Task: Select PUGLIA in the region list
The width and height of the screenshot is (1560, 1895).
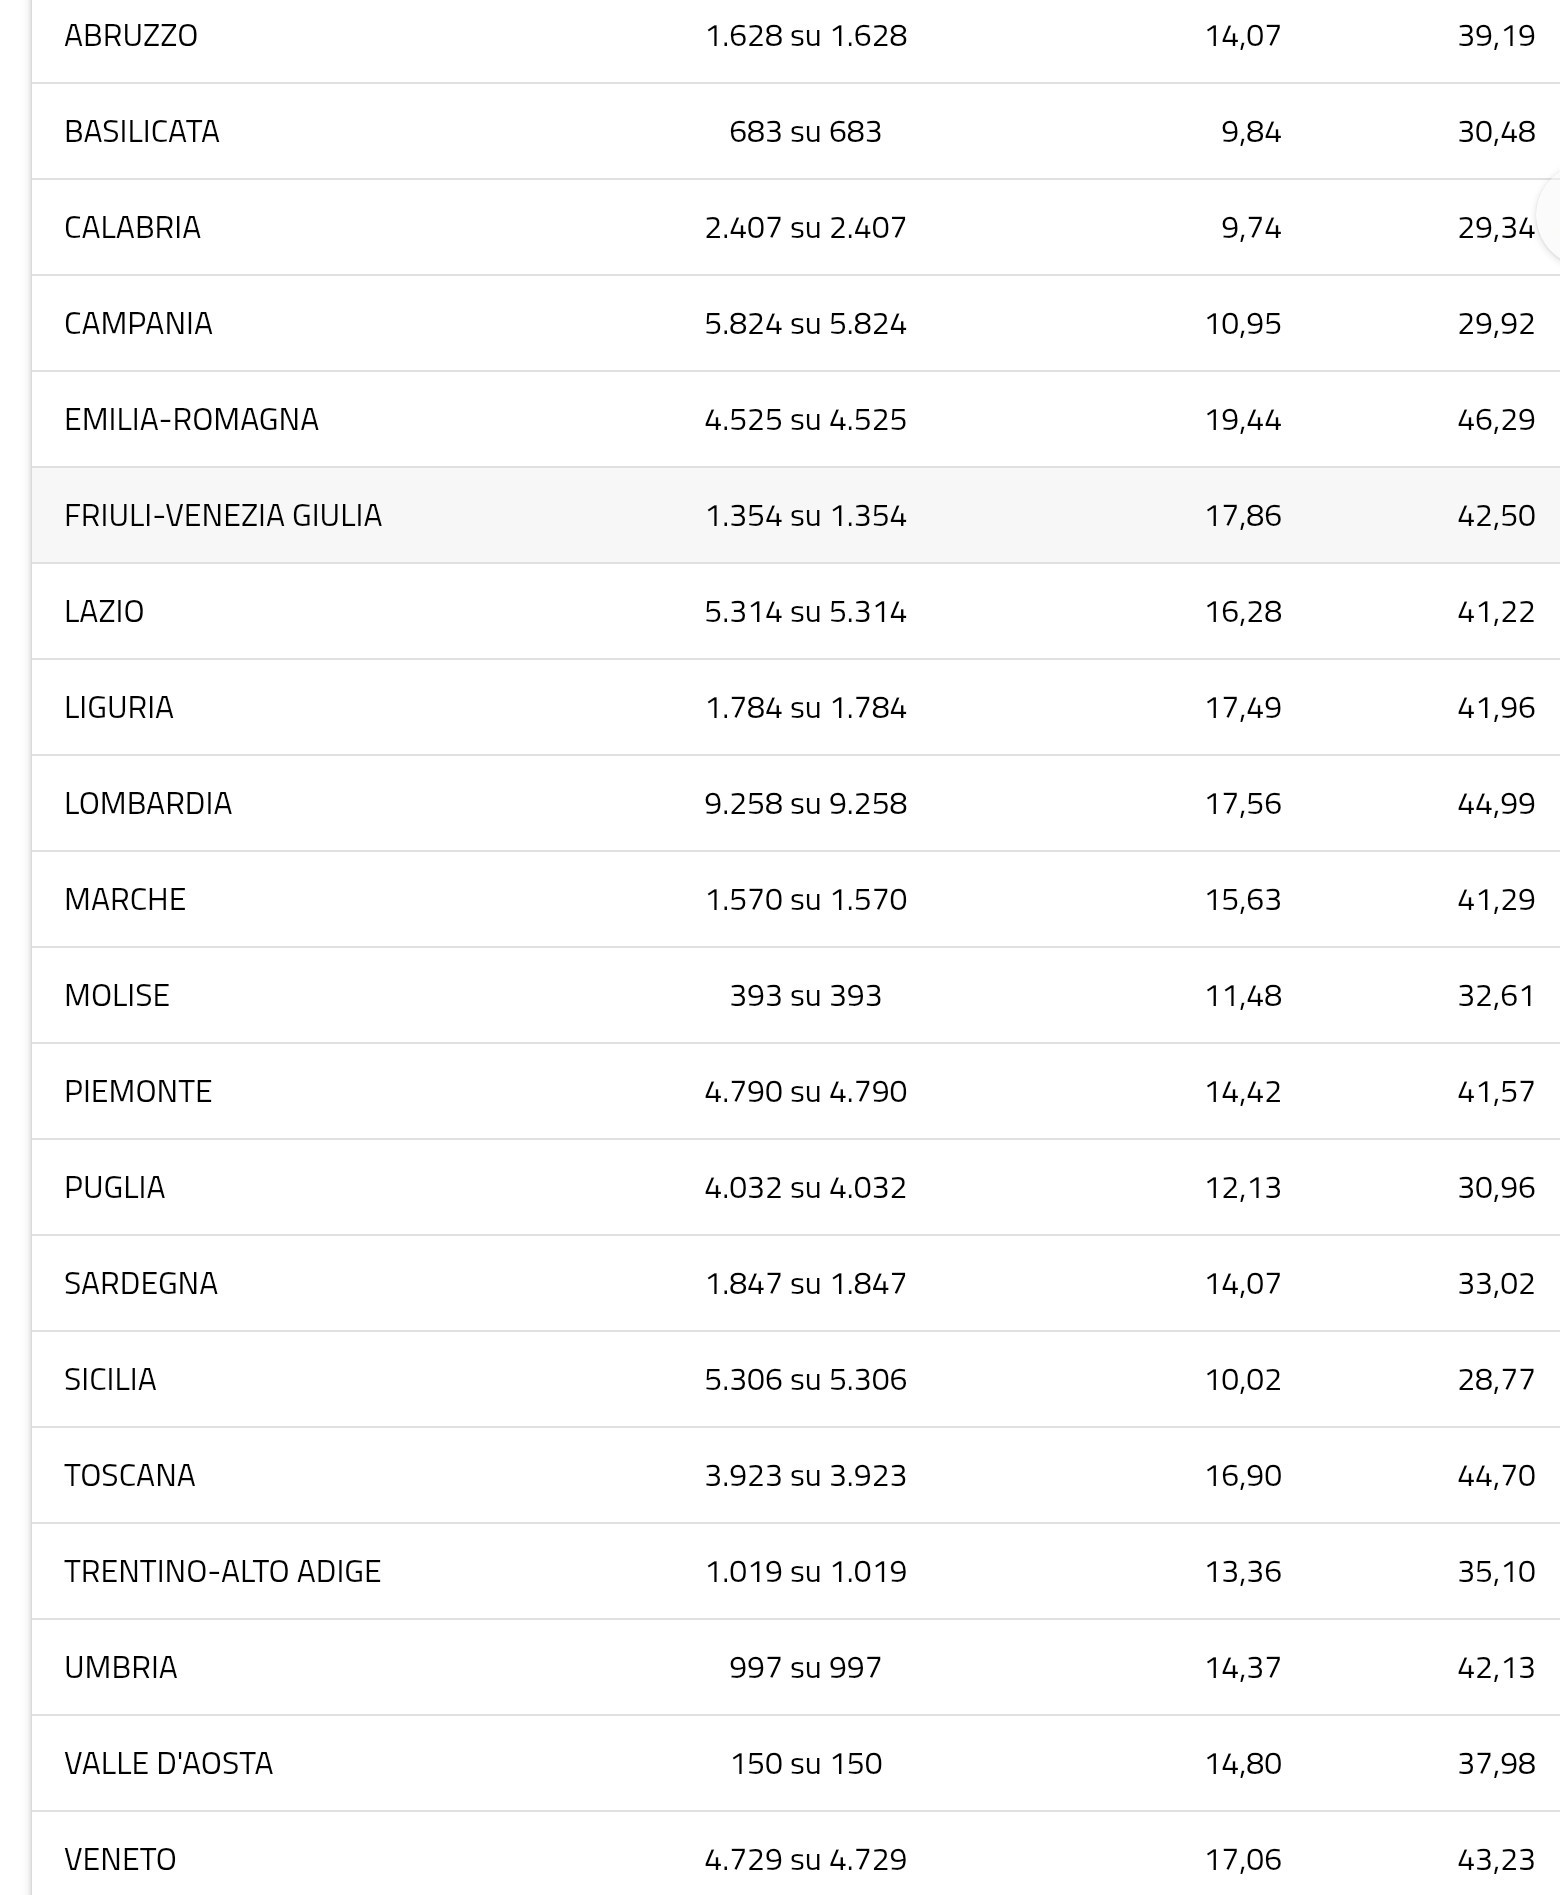Action: click(x=115, y=1187)
